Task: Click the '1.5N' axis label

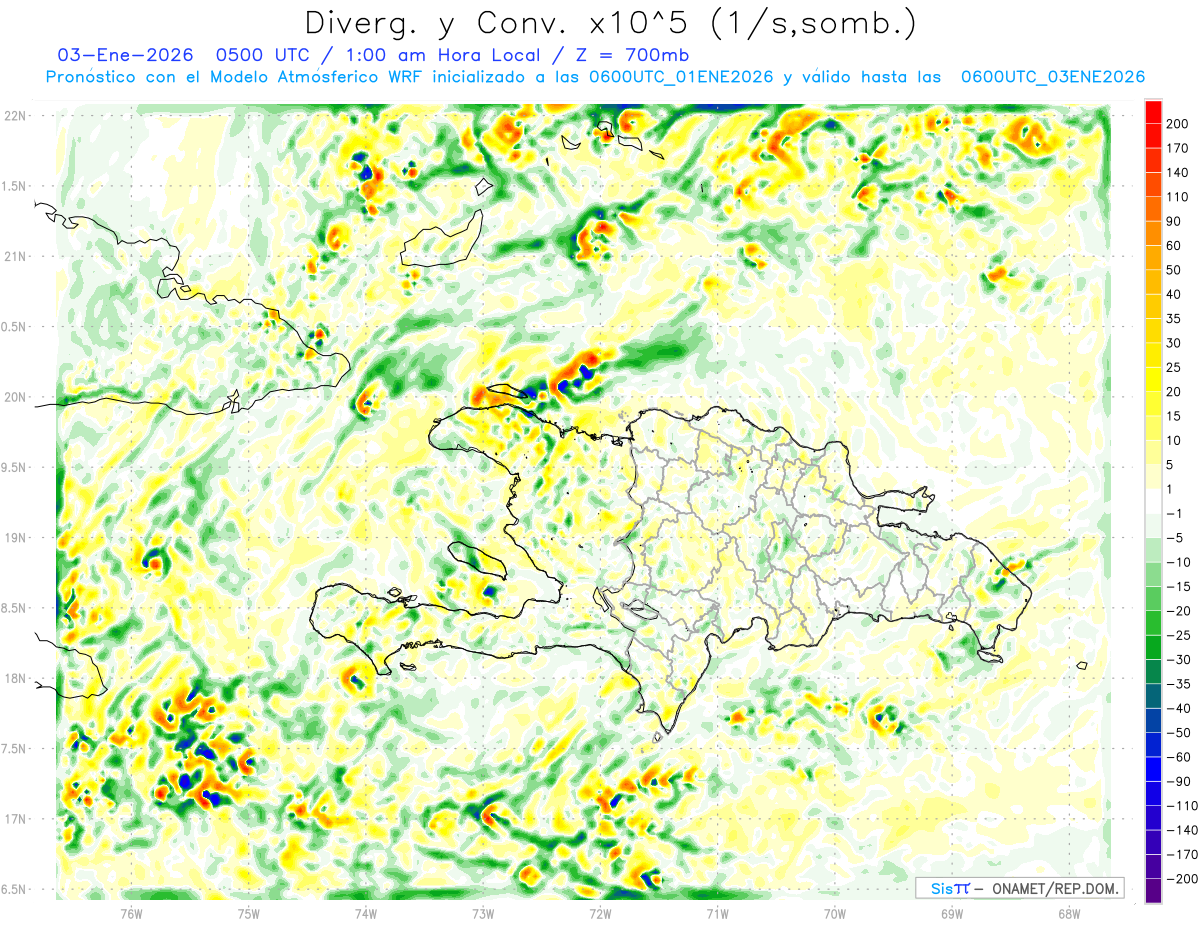Action: tap(15, 186)
